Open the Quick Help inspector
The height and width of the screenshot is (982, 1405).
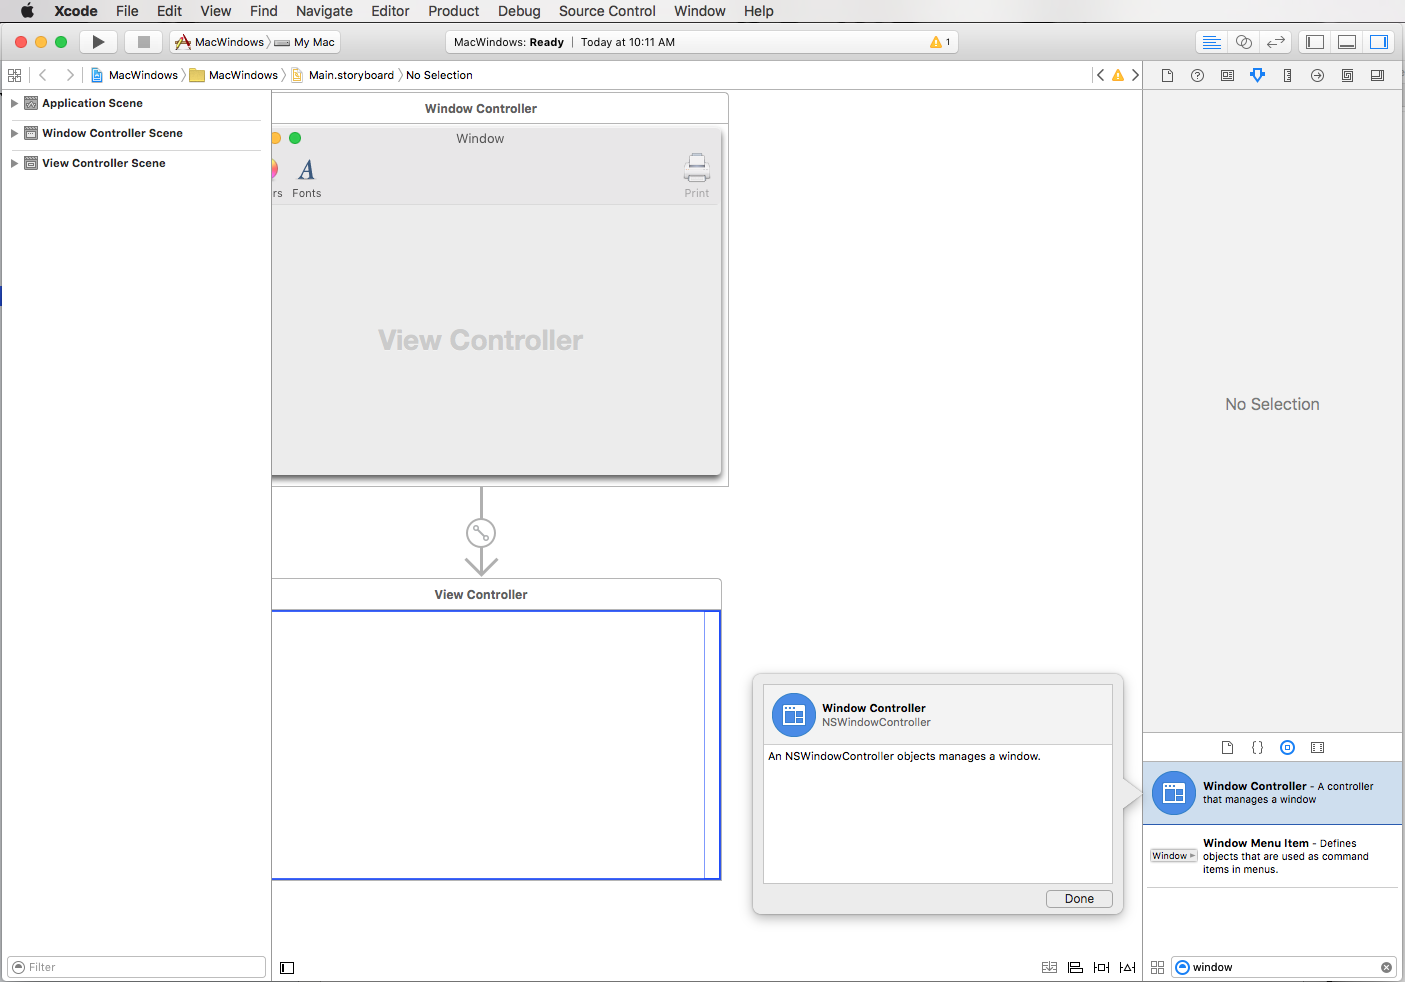click(x=1197, y=75)
